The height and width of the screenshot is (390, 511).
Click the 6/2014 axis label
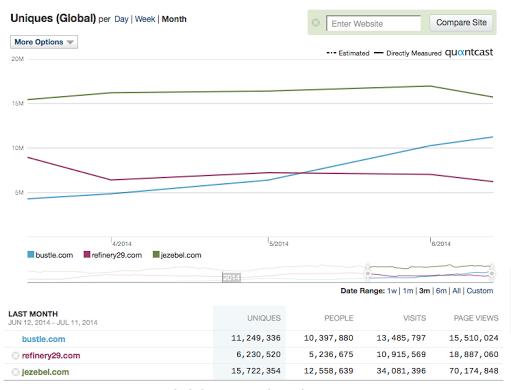point(441,244)
